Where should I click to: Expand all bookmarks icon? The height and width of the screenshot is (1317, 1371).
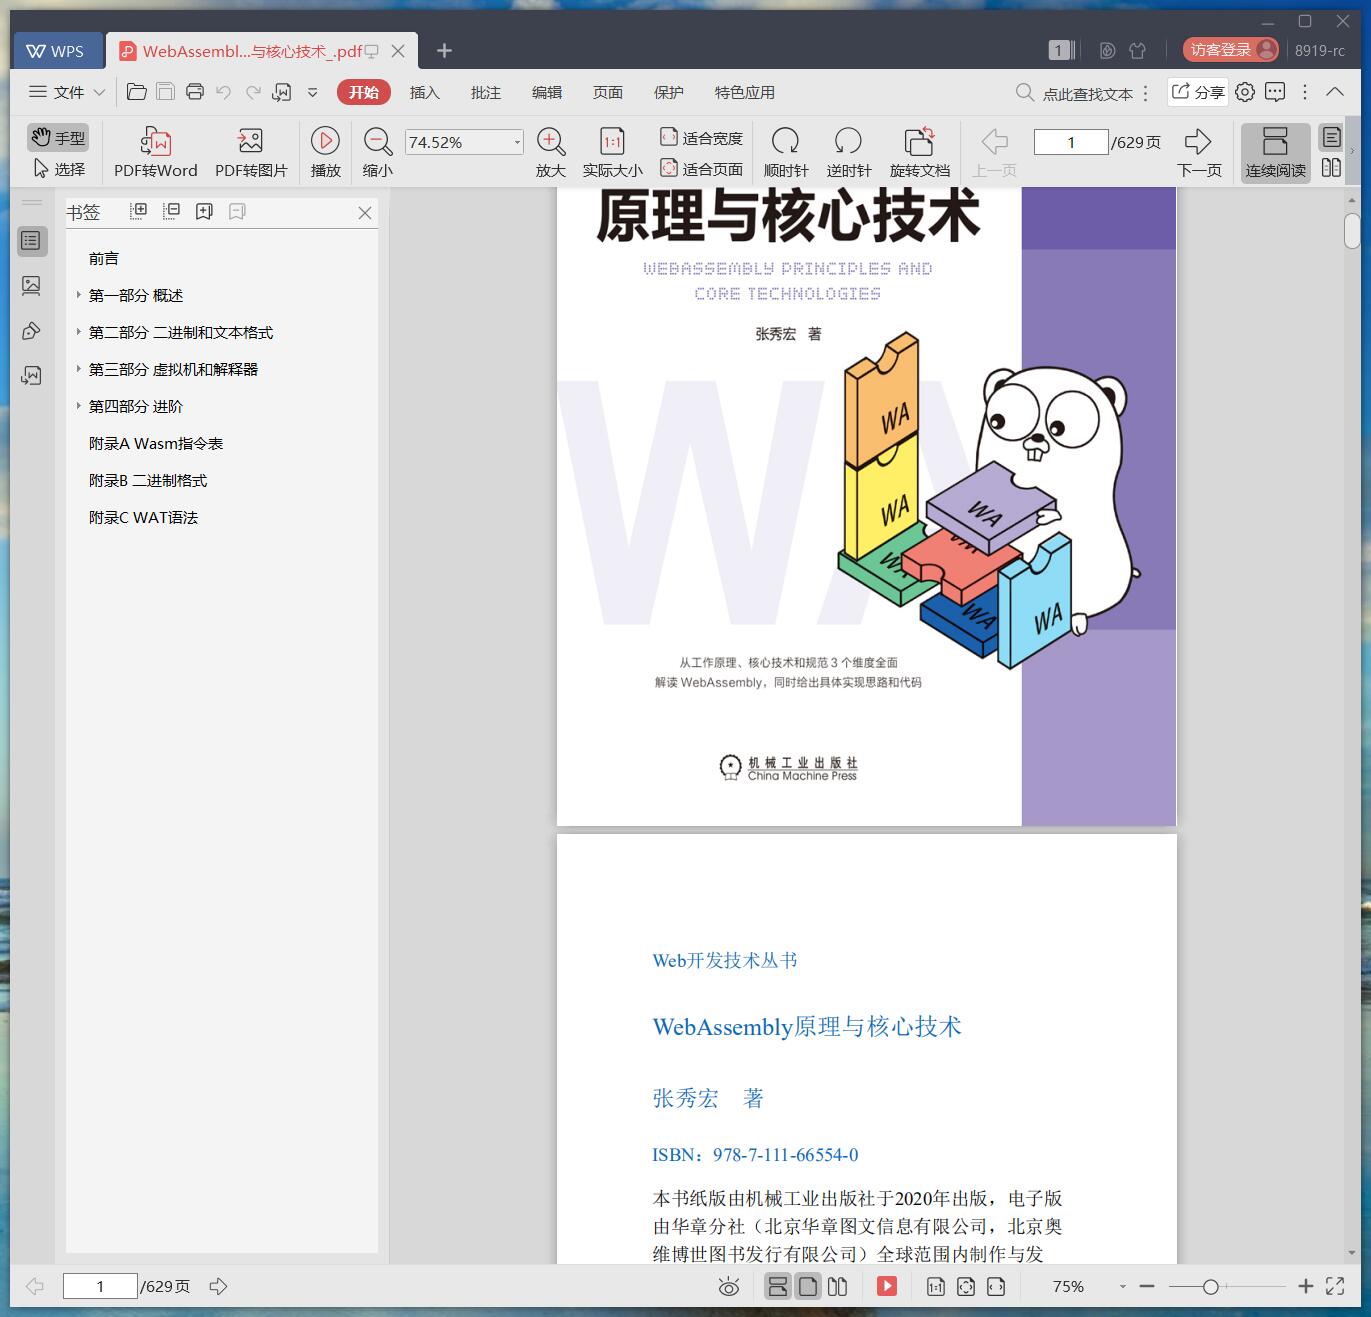coord(139,211)
